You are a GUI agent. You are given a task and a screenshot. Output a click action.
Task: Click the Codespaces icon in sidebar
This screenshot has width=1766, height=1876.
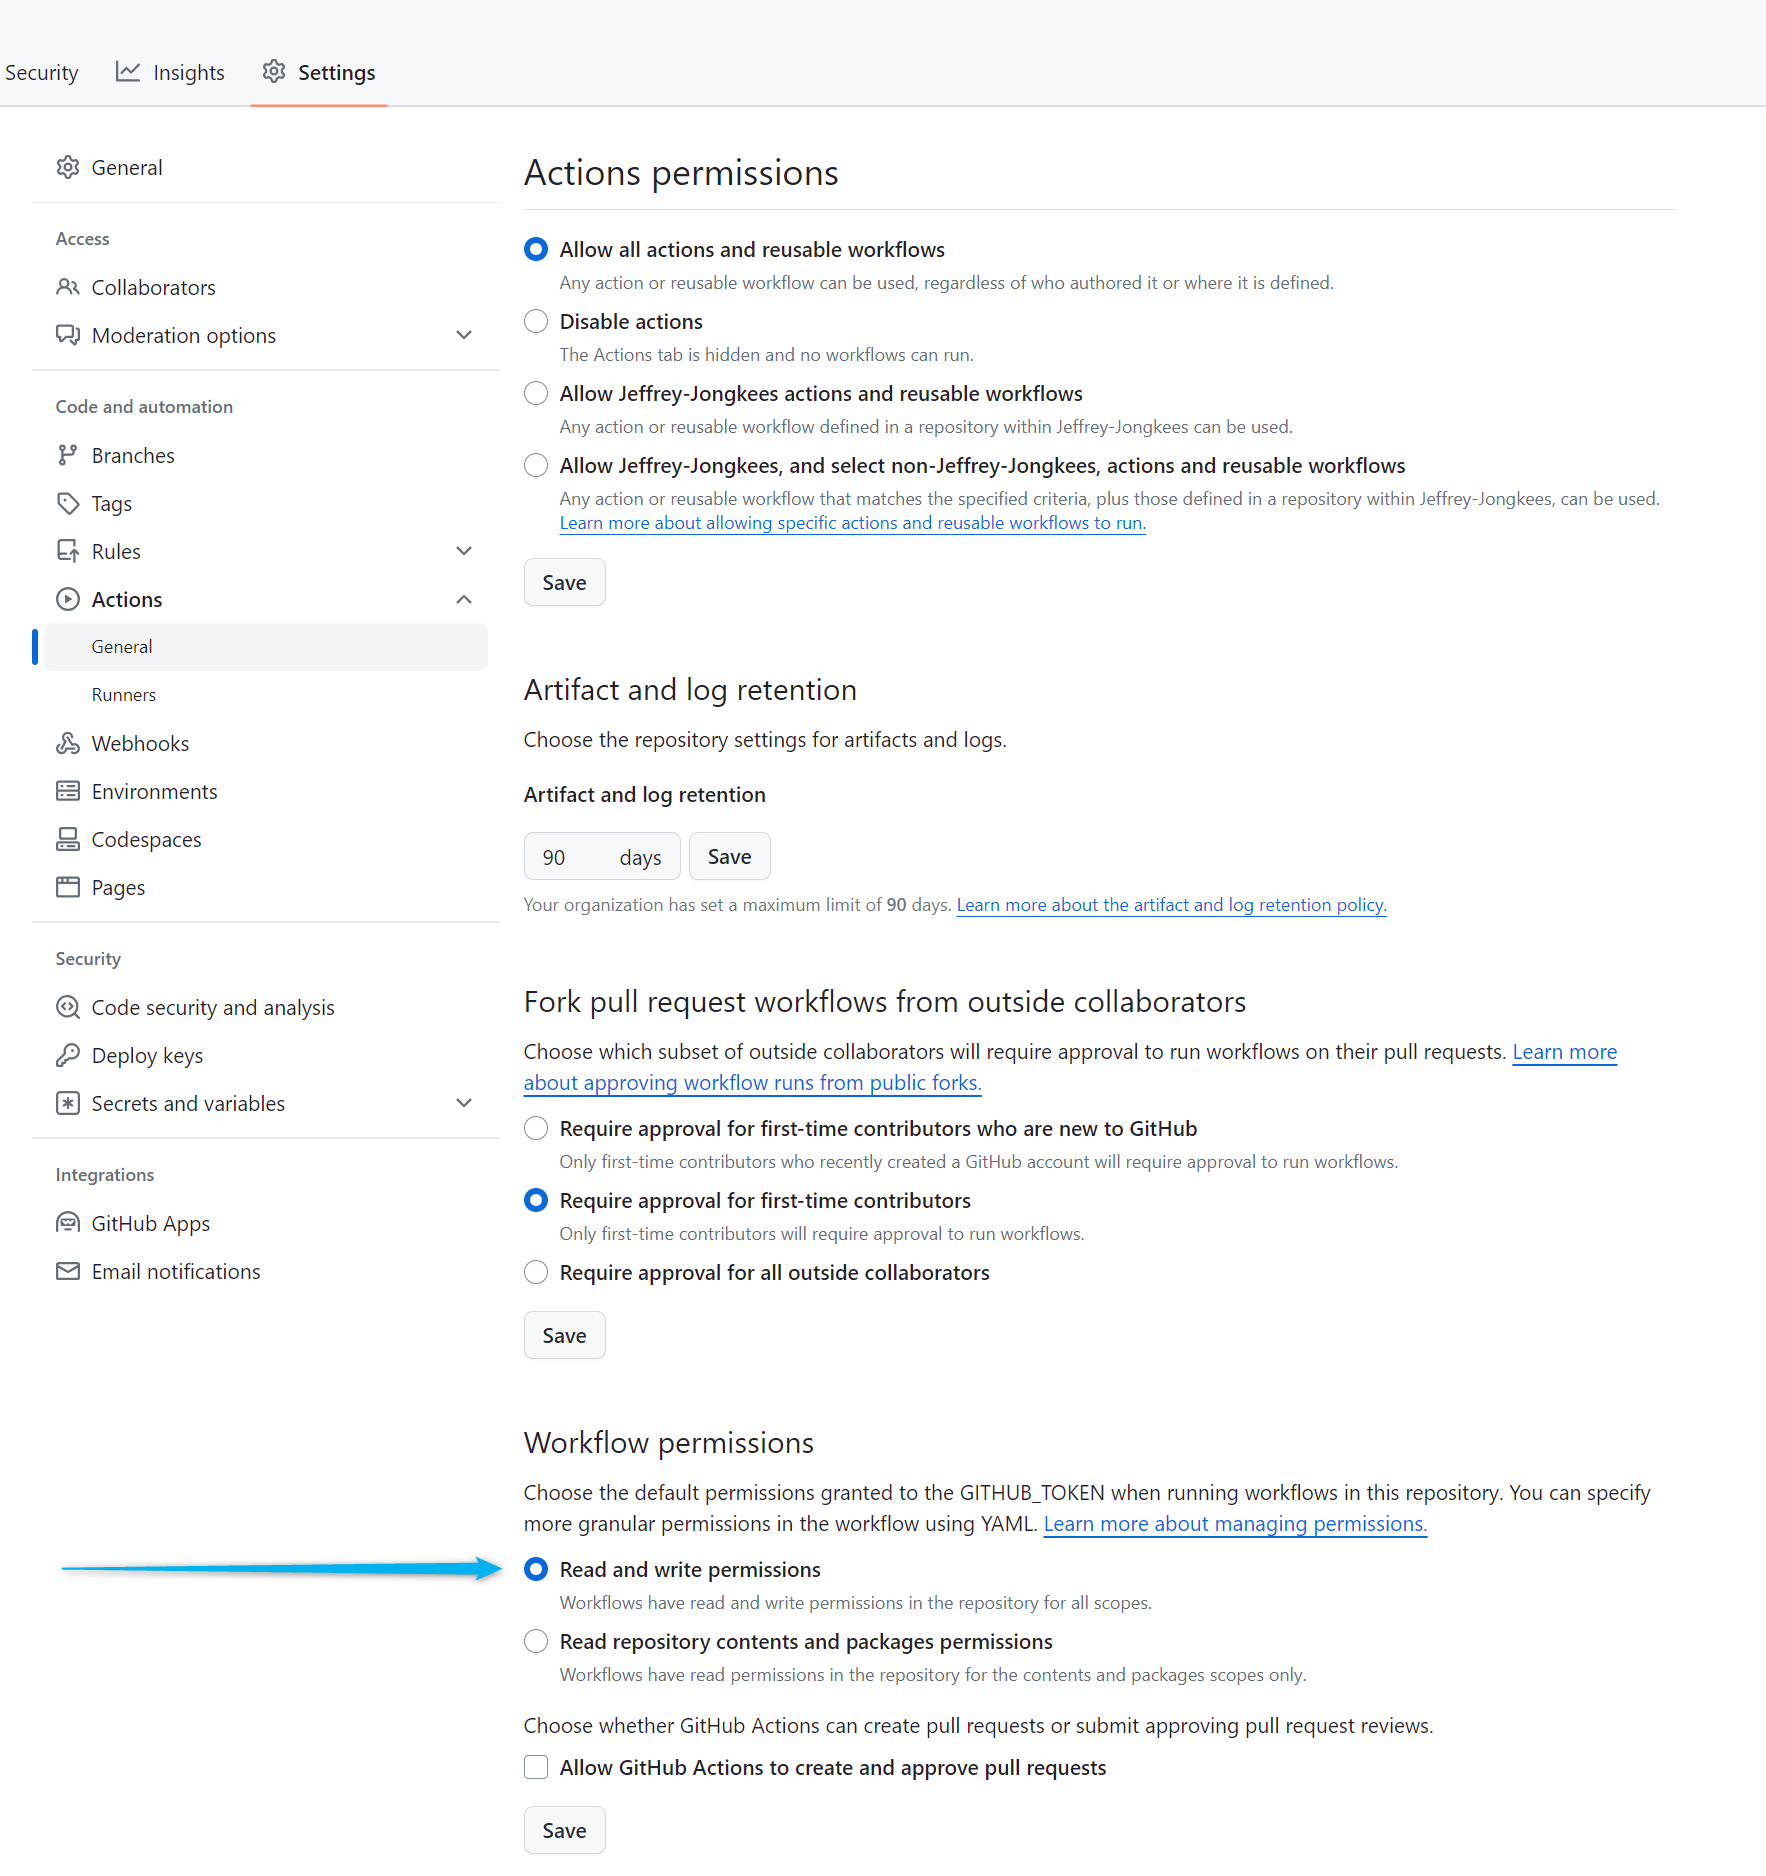coord(68,839)
